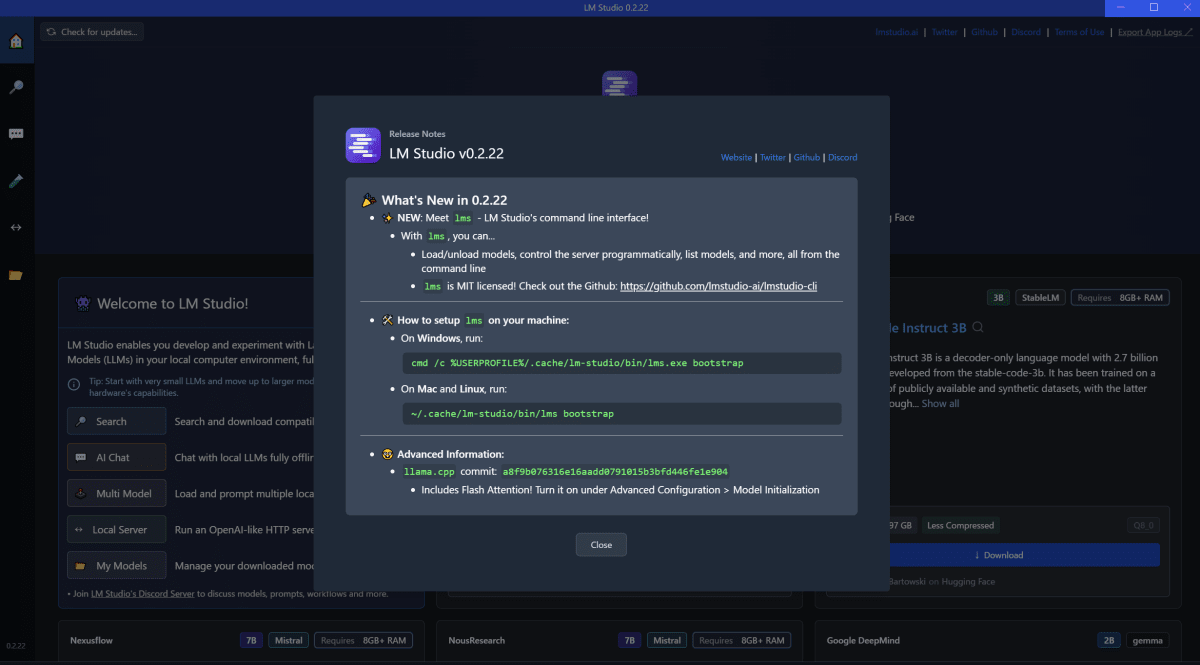Image resolution: width=1200 pixels, height=665 pixels.
Task: Click Check for updates button
Action: 92,32
